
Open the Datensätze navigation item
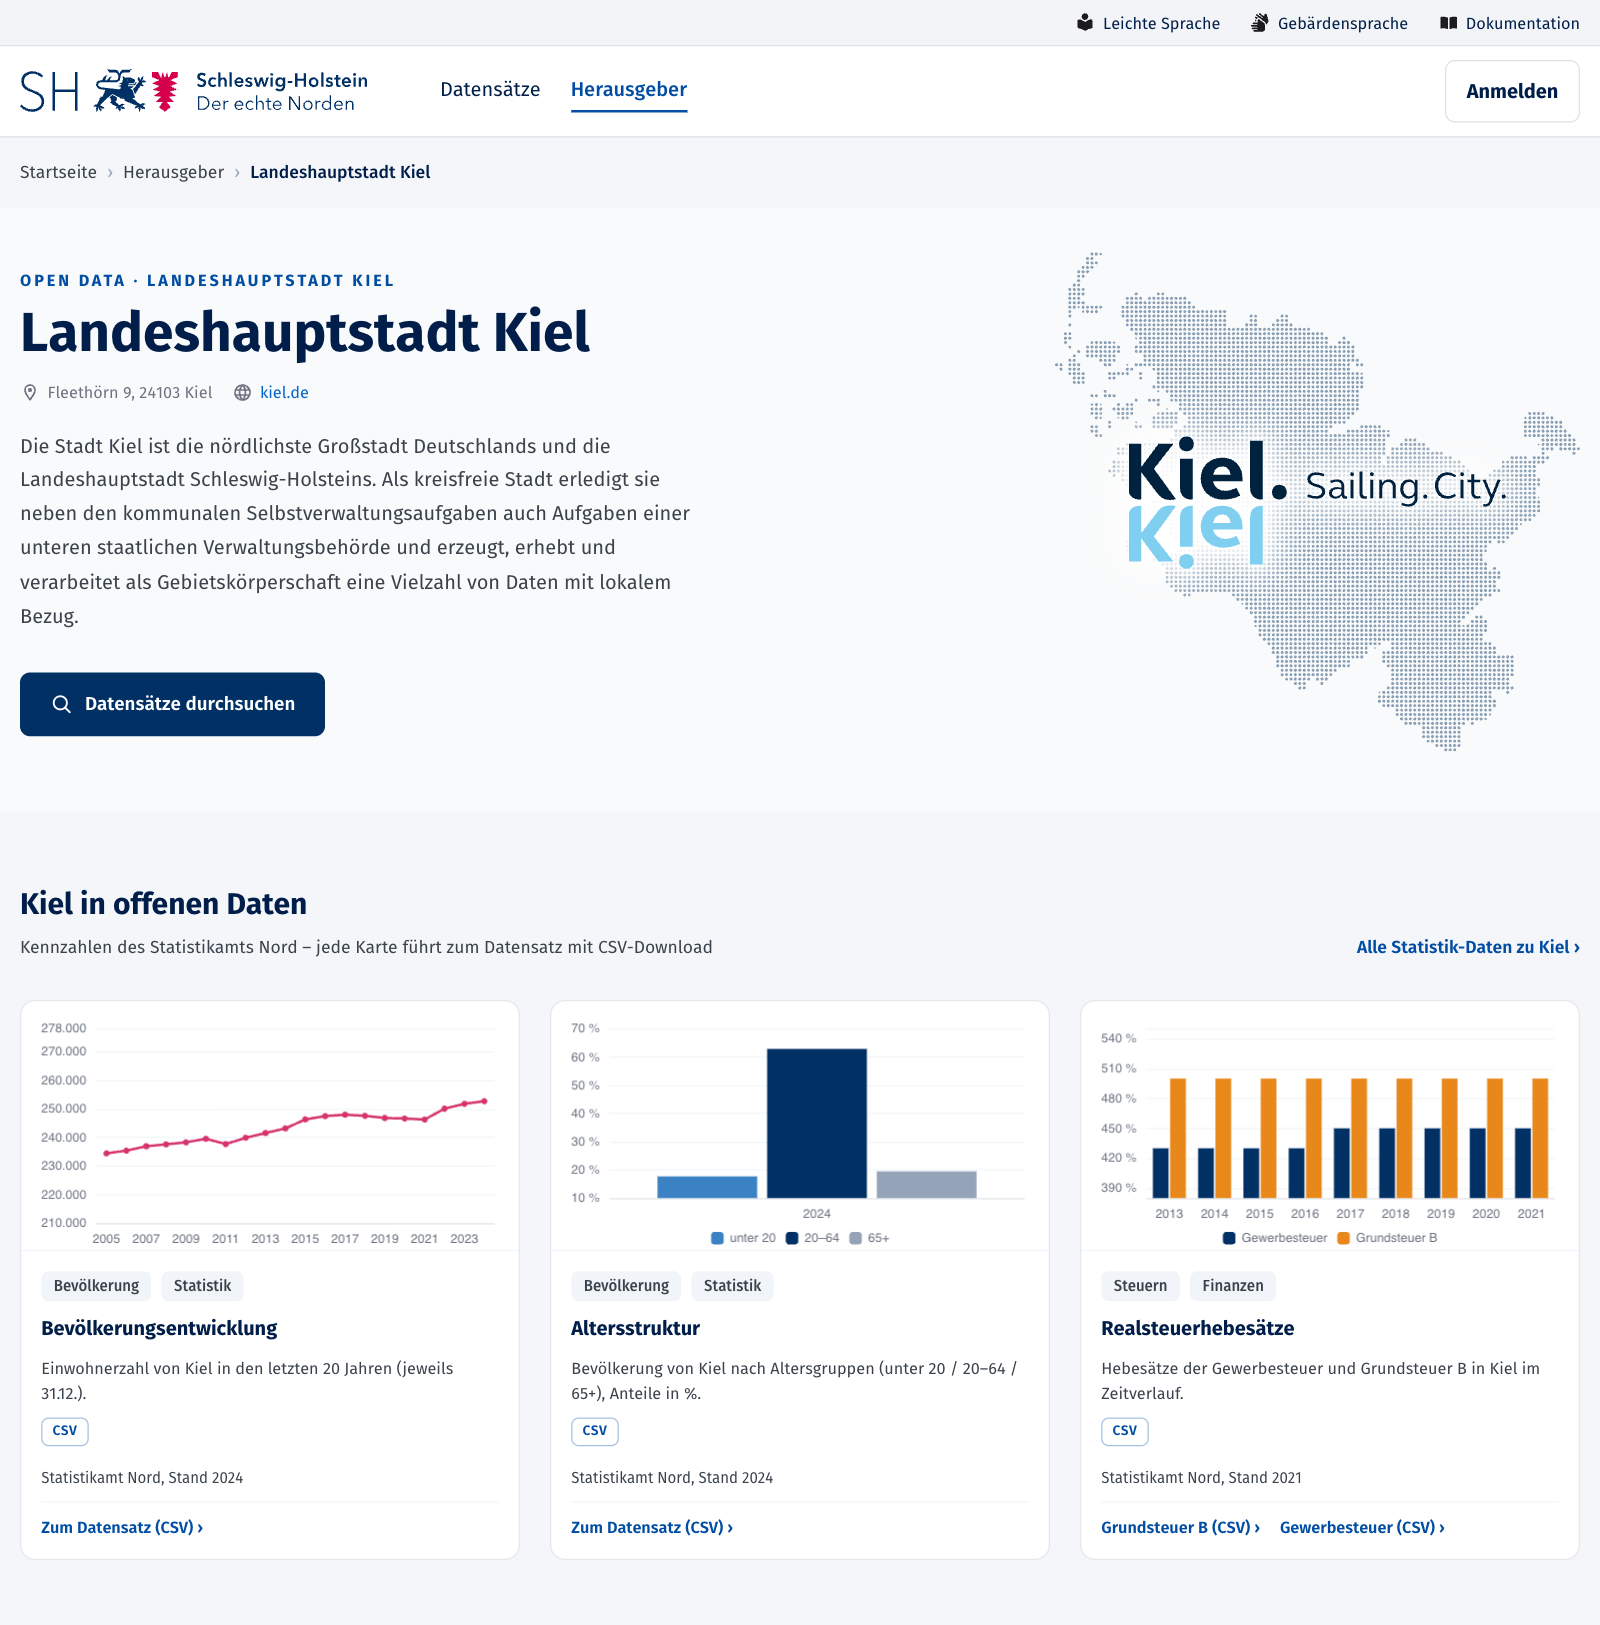tap(490, 90)
